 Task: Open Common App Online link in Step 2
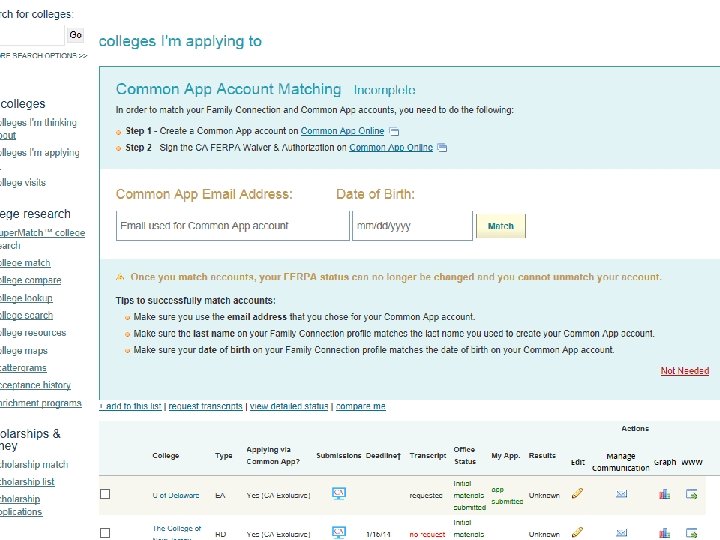pyautogui.click(x=391, y=147)
